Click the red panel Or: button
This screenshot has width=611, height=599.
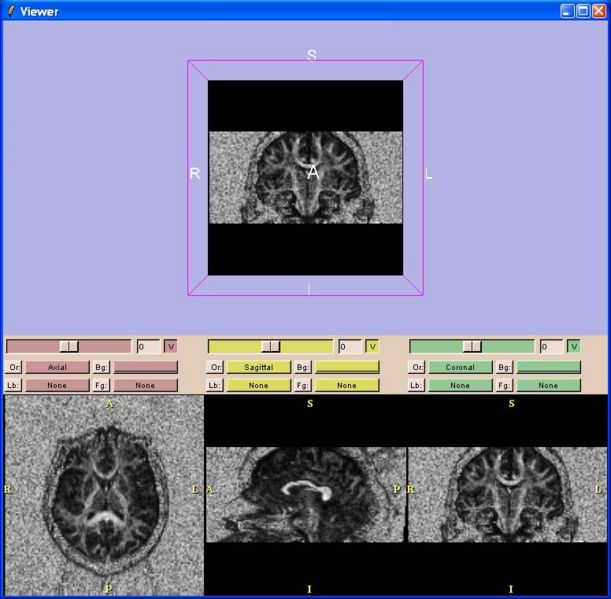pos(13,367)
